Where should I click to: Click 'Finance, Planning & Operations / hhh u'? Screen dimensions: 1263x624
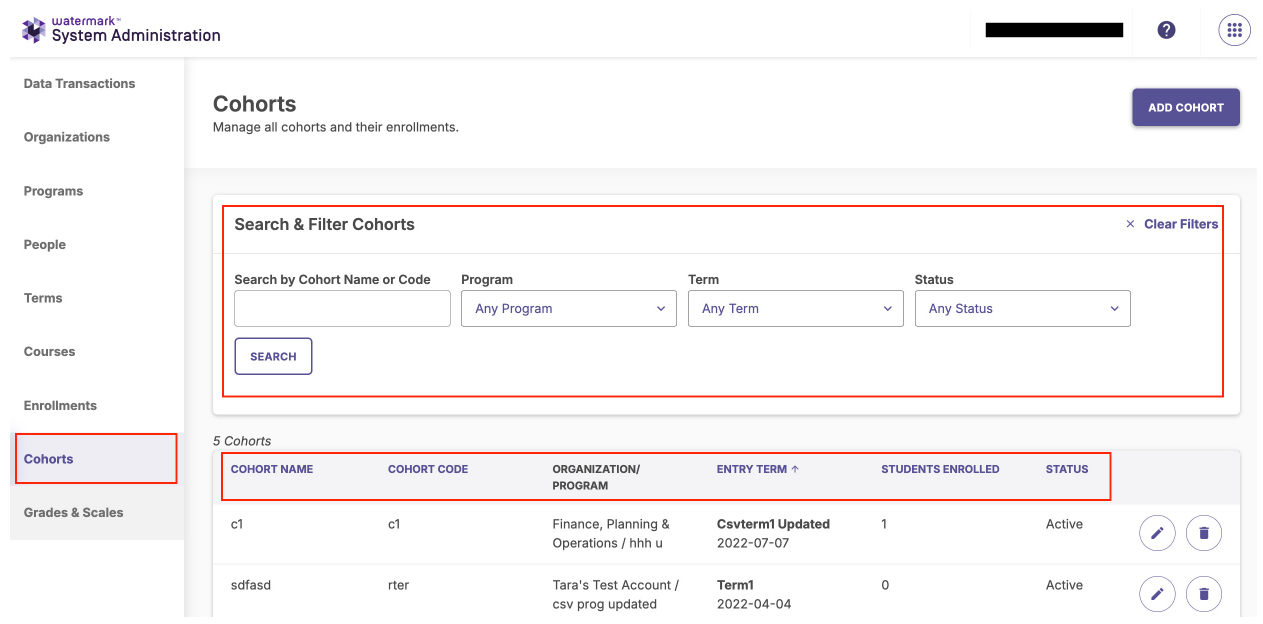pyautogui.click(x=611, y=534)
